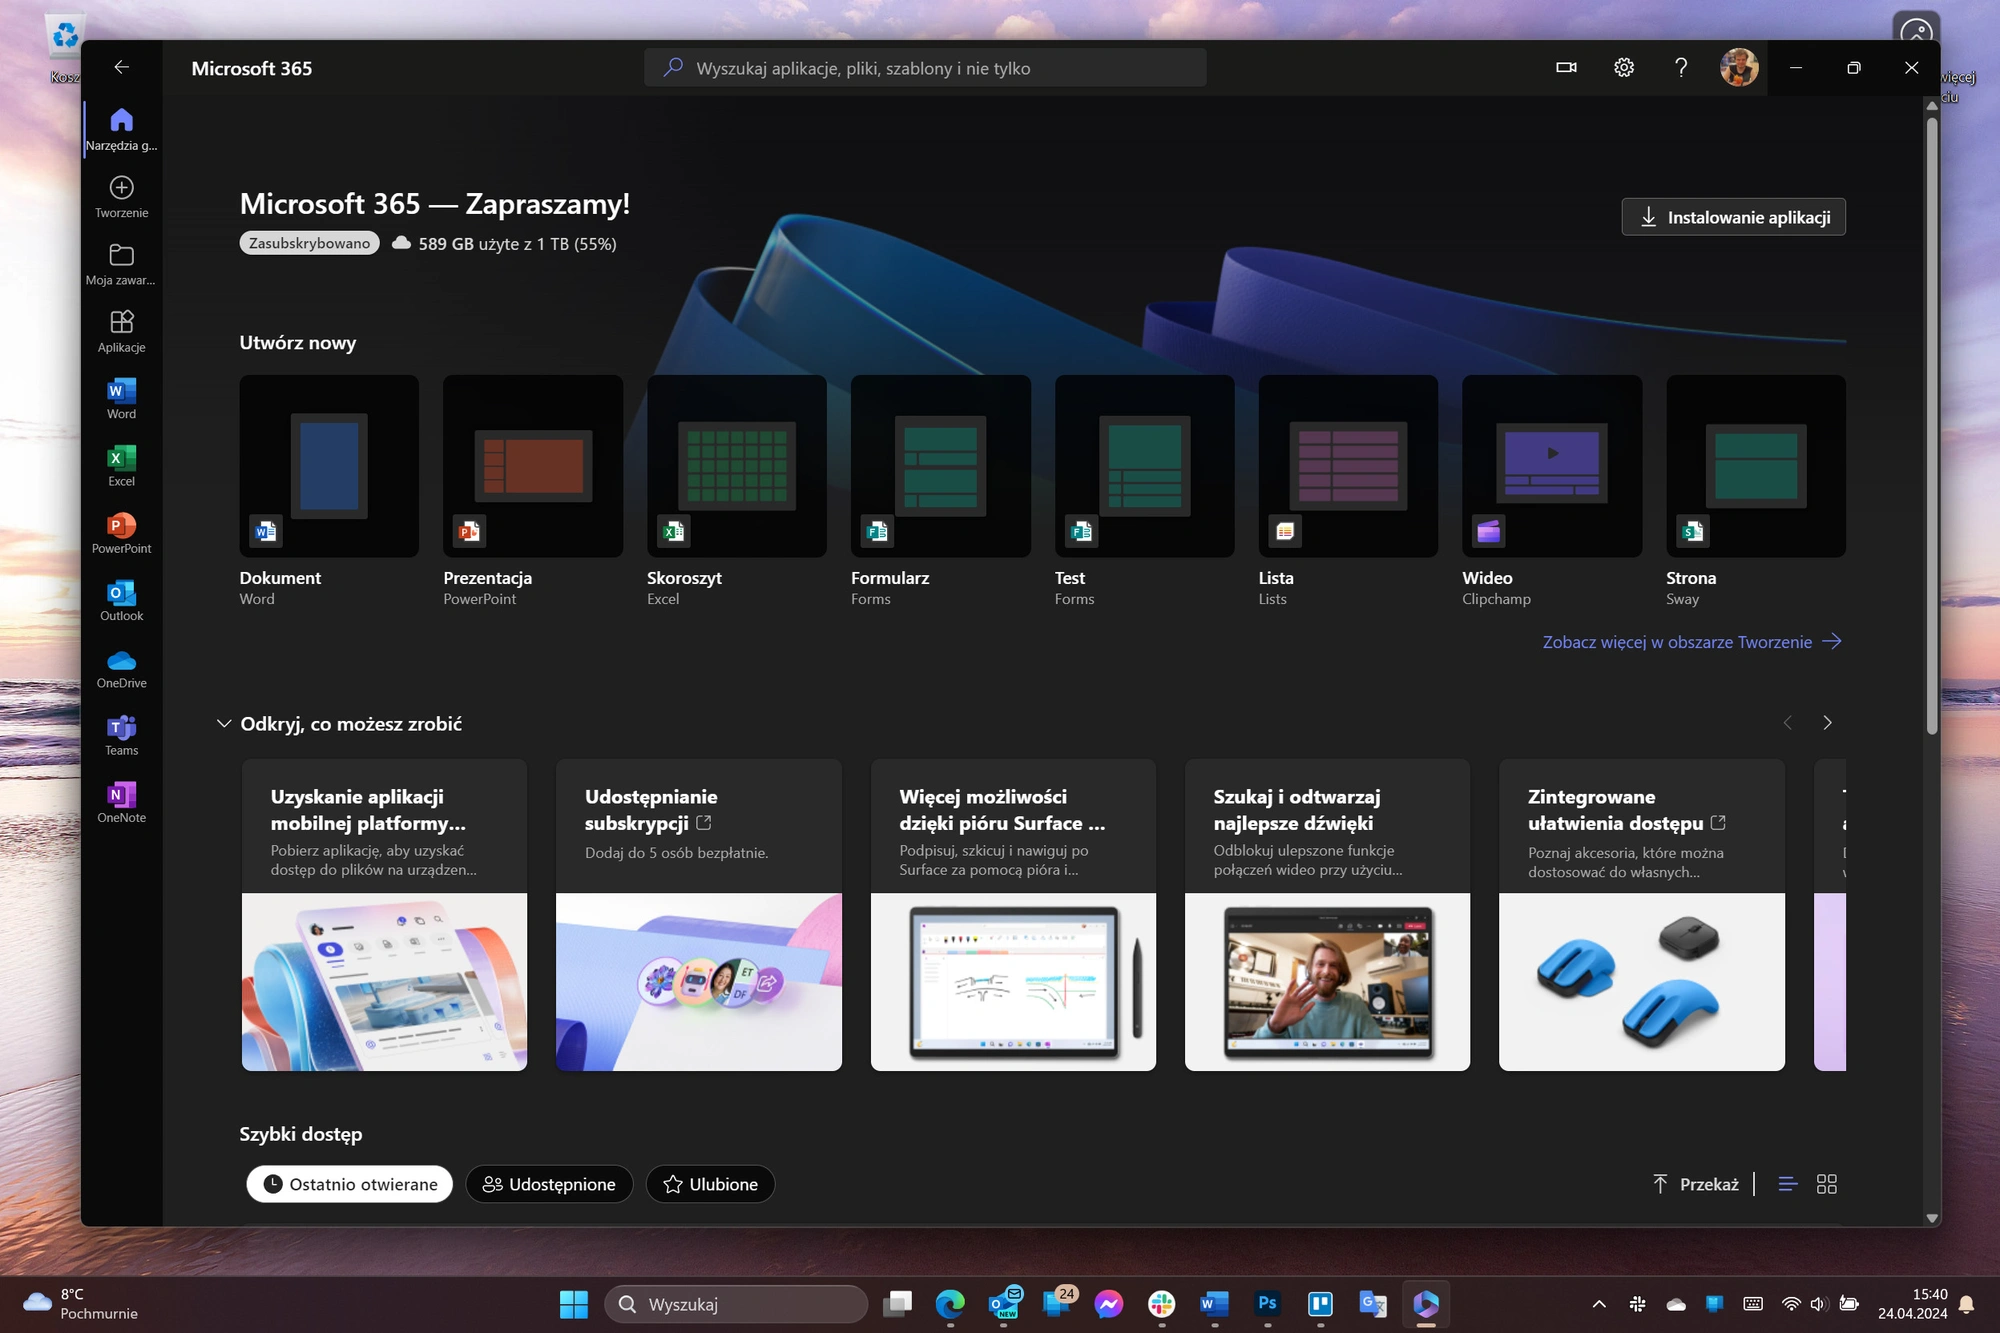2000x1333 pixels.
Task: Collapse the 'Odkryj, co możesz zrobić' section
Action: coord(224,723)
